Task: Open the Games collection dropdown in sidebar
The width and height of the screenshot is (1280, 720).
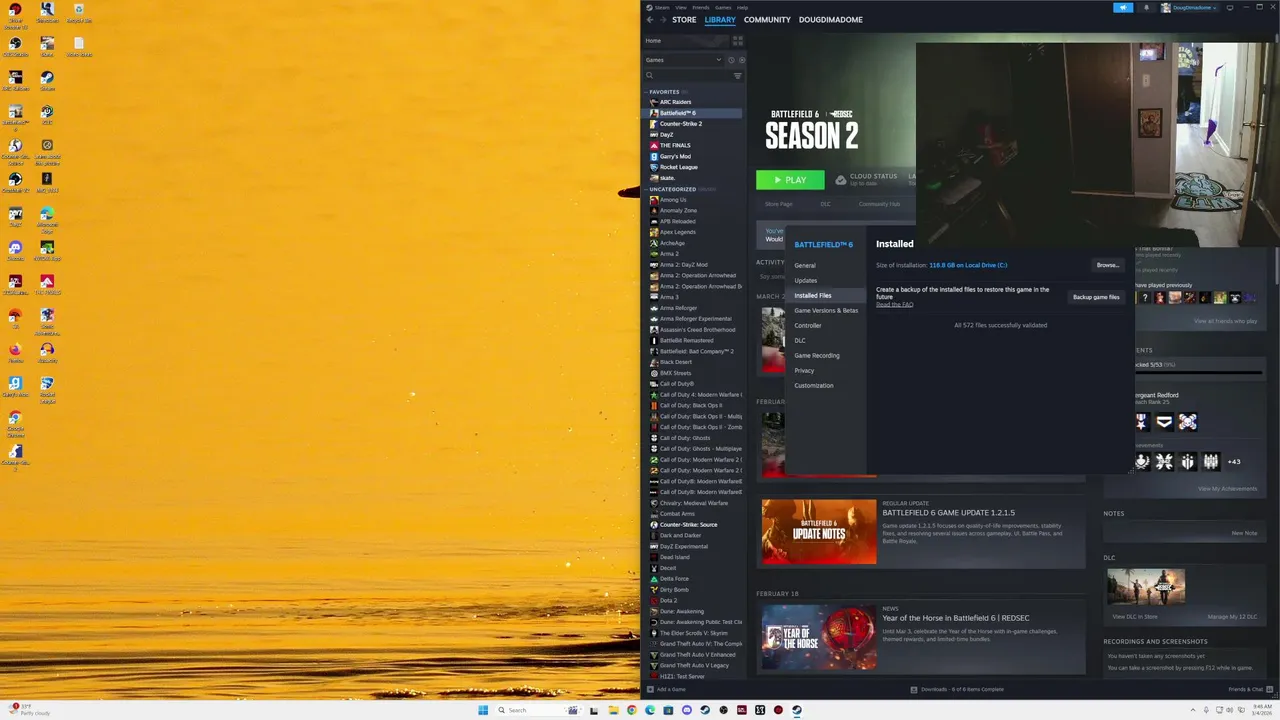Action: (x=683, y=60)
